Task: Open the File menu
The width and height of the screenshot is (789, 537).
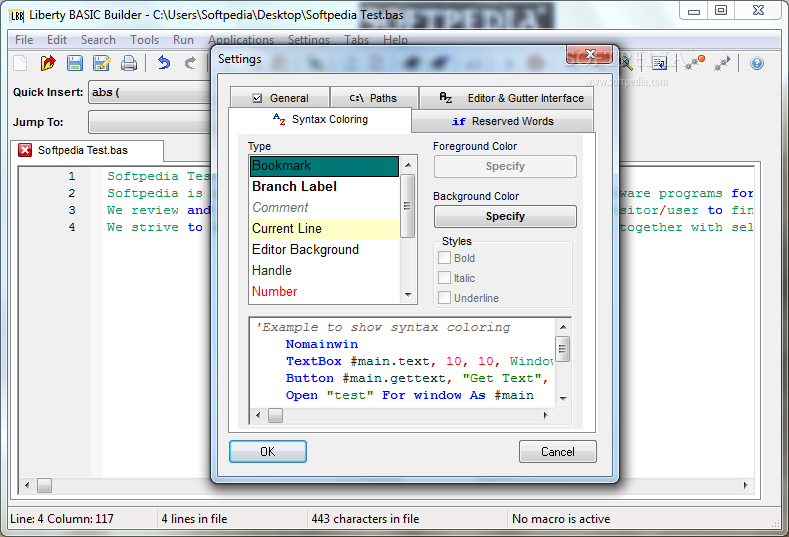Action: (24, 40)
